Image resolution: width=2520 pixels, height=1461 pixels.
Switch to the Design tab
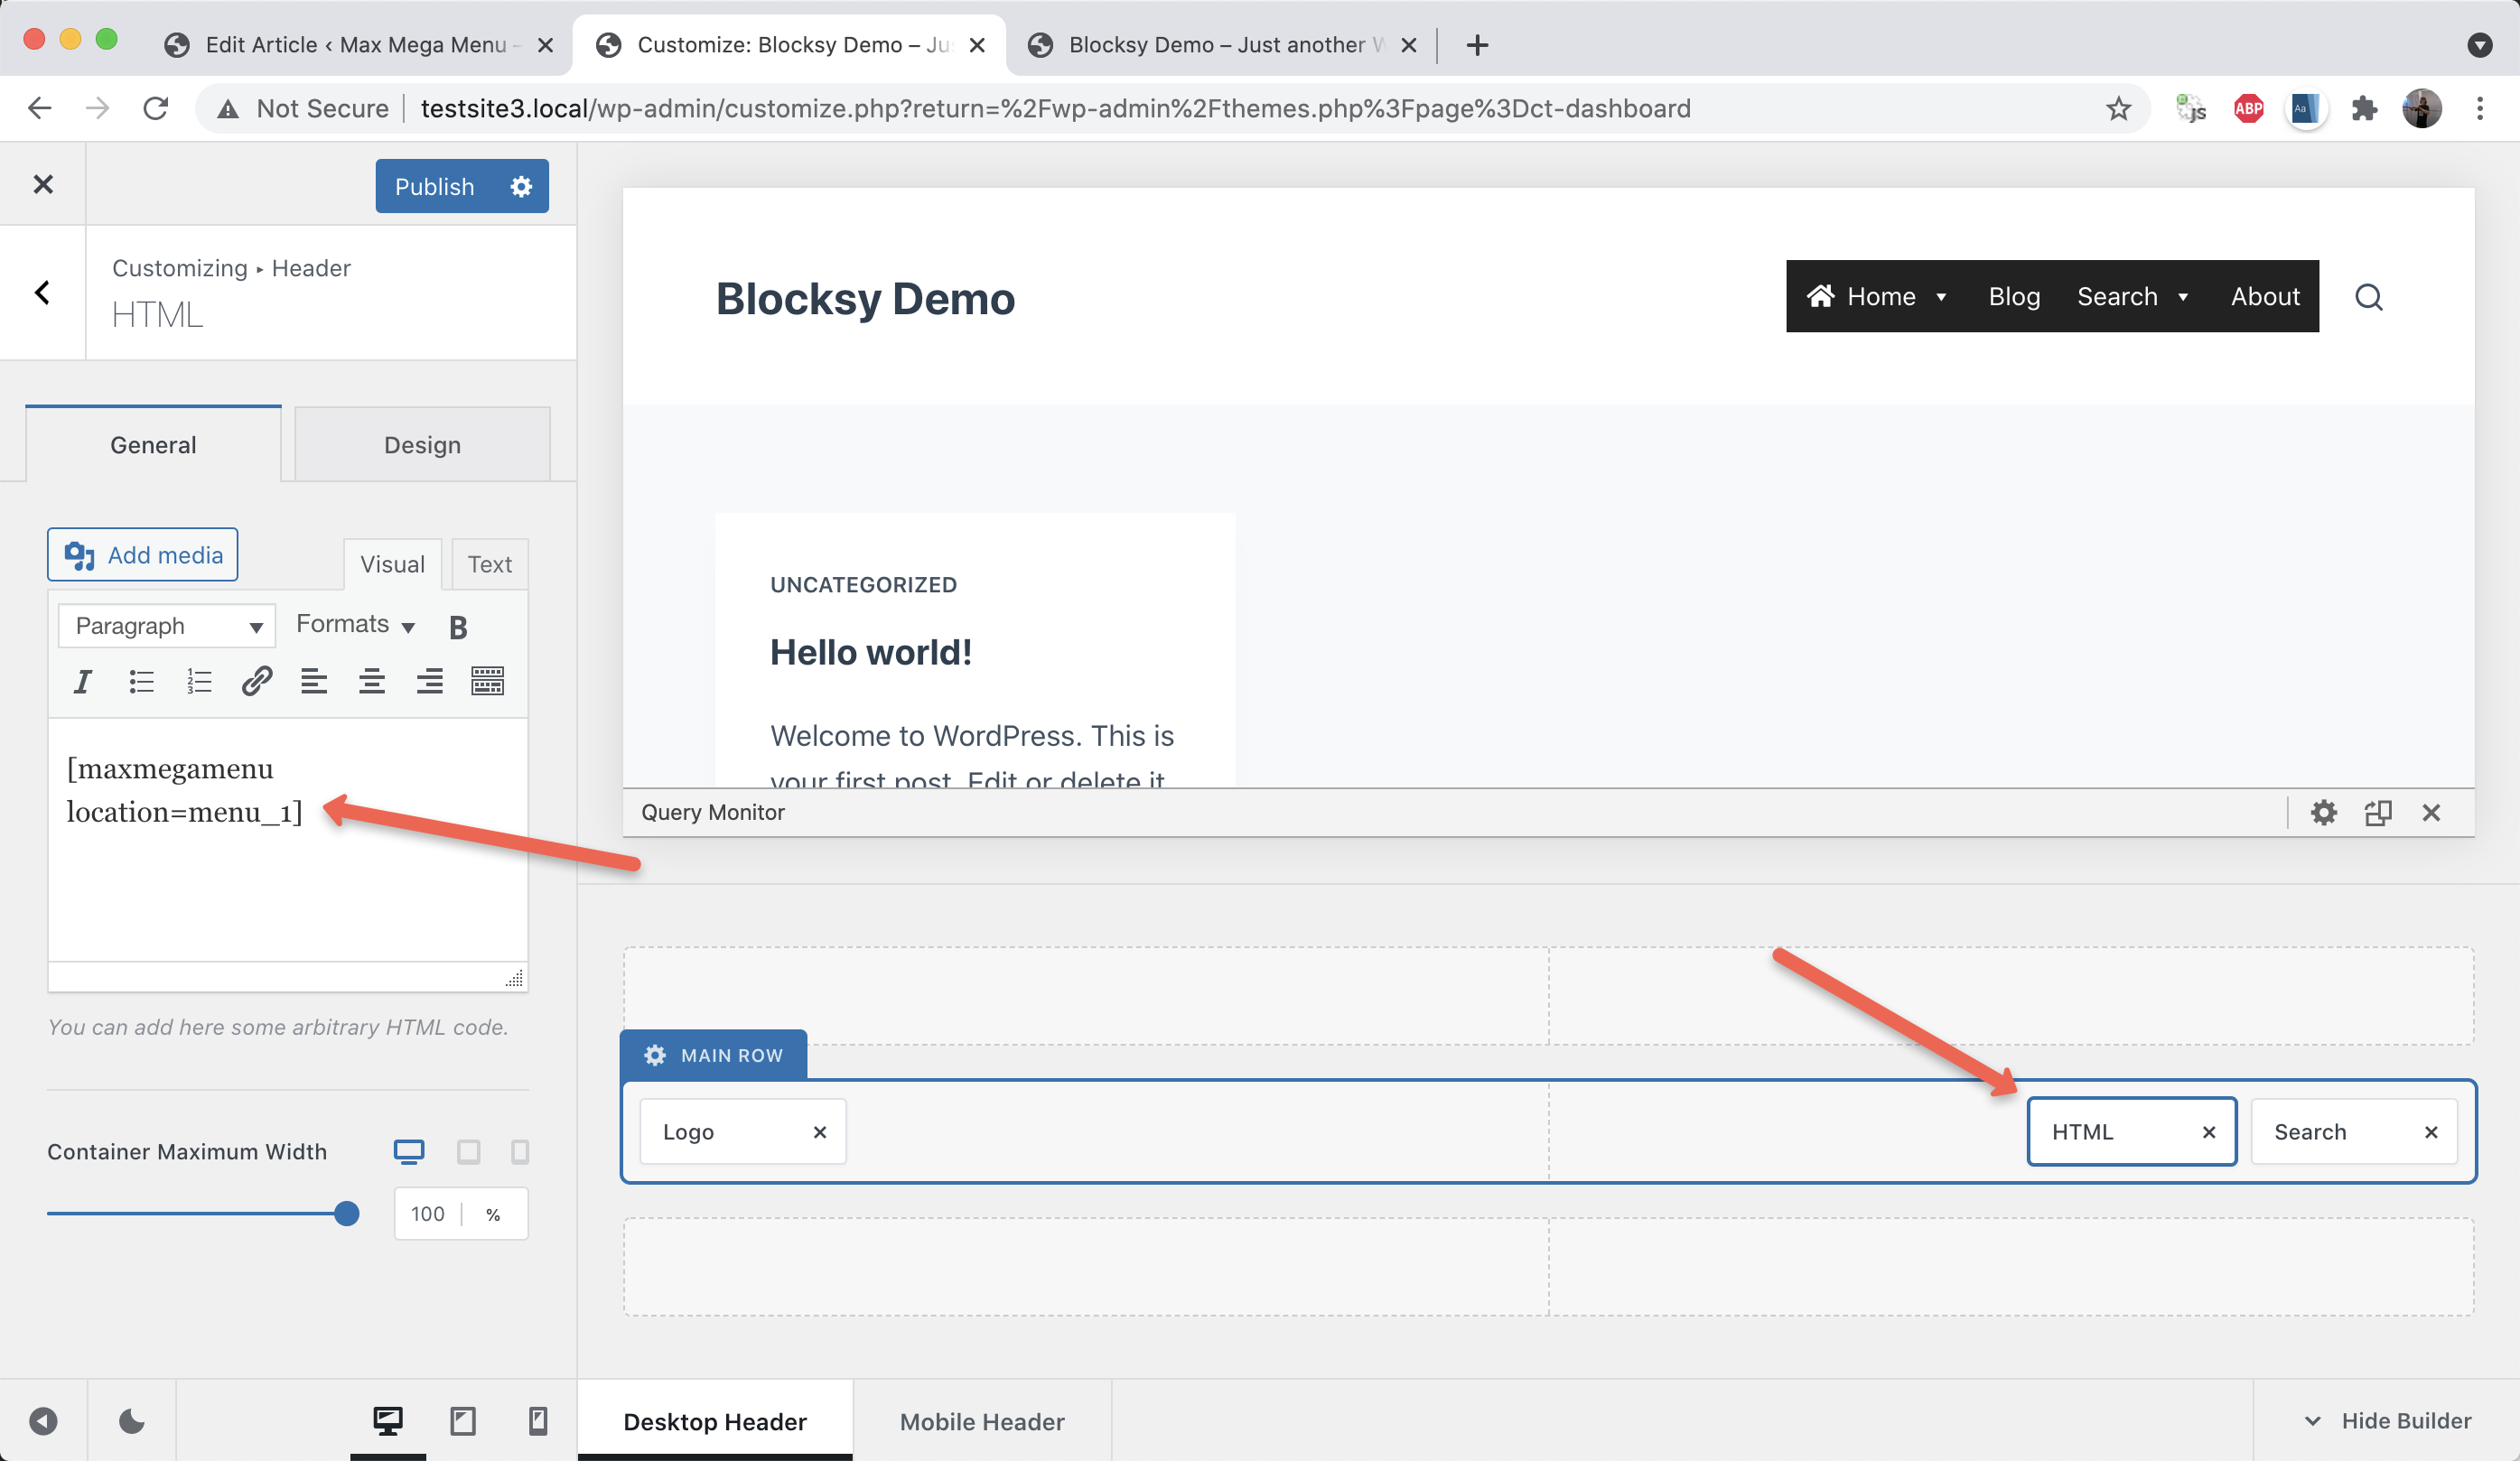pyautogui.click(x=422, y=445)
